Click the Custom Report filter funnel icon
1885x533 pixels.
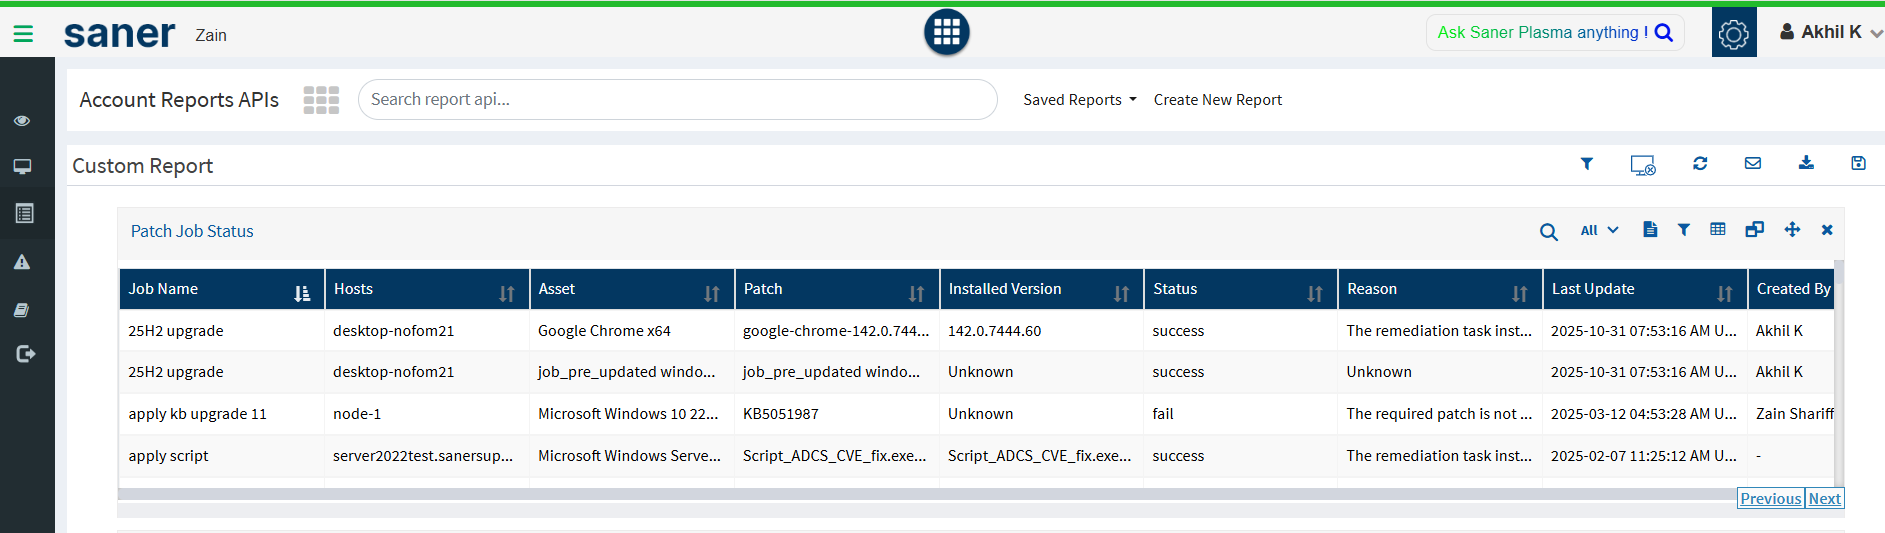pos(1586,164)
